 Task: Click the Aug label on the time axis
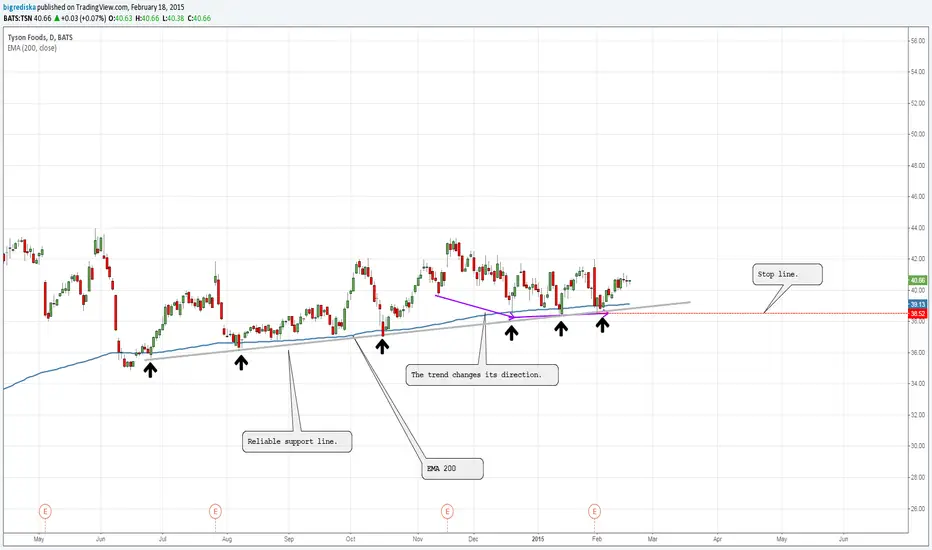(x=226, y=539)
